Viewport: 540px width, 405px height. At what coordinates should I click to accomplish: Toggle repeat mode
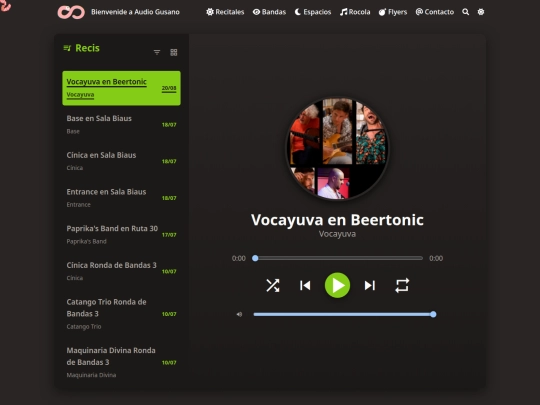click(402, 285)
